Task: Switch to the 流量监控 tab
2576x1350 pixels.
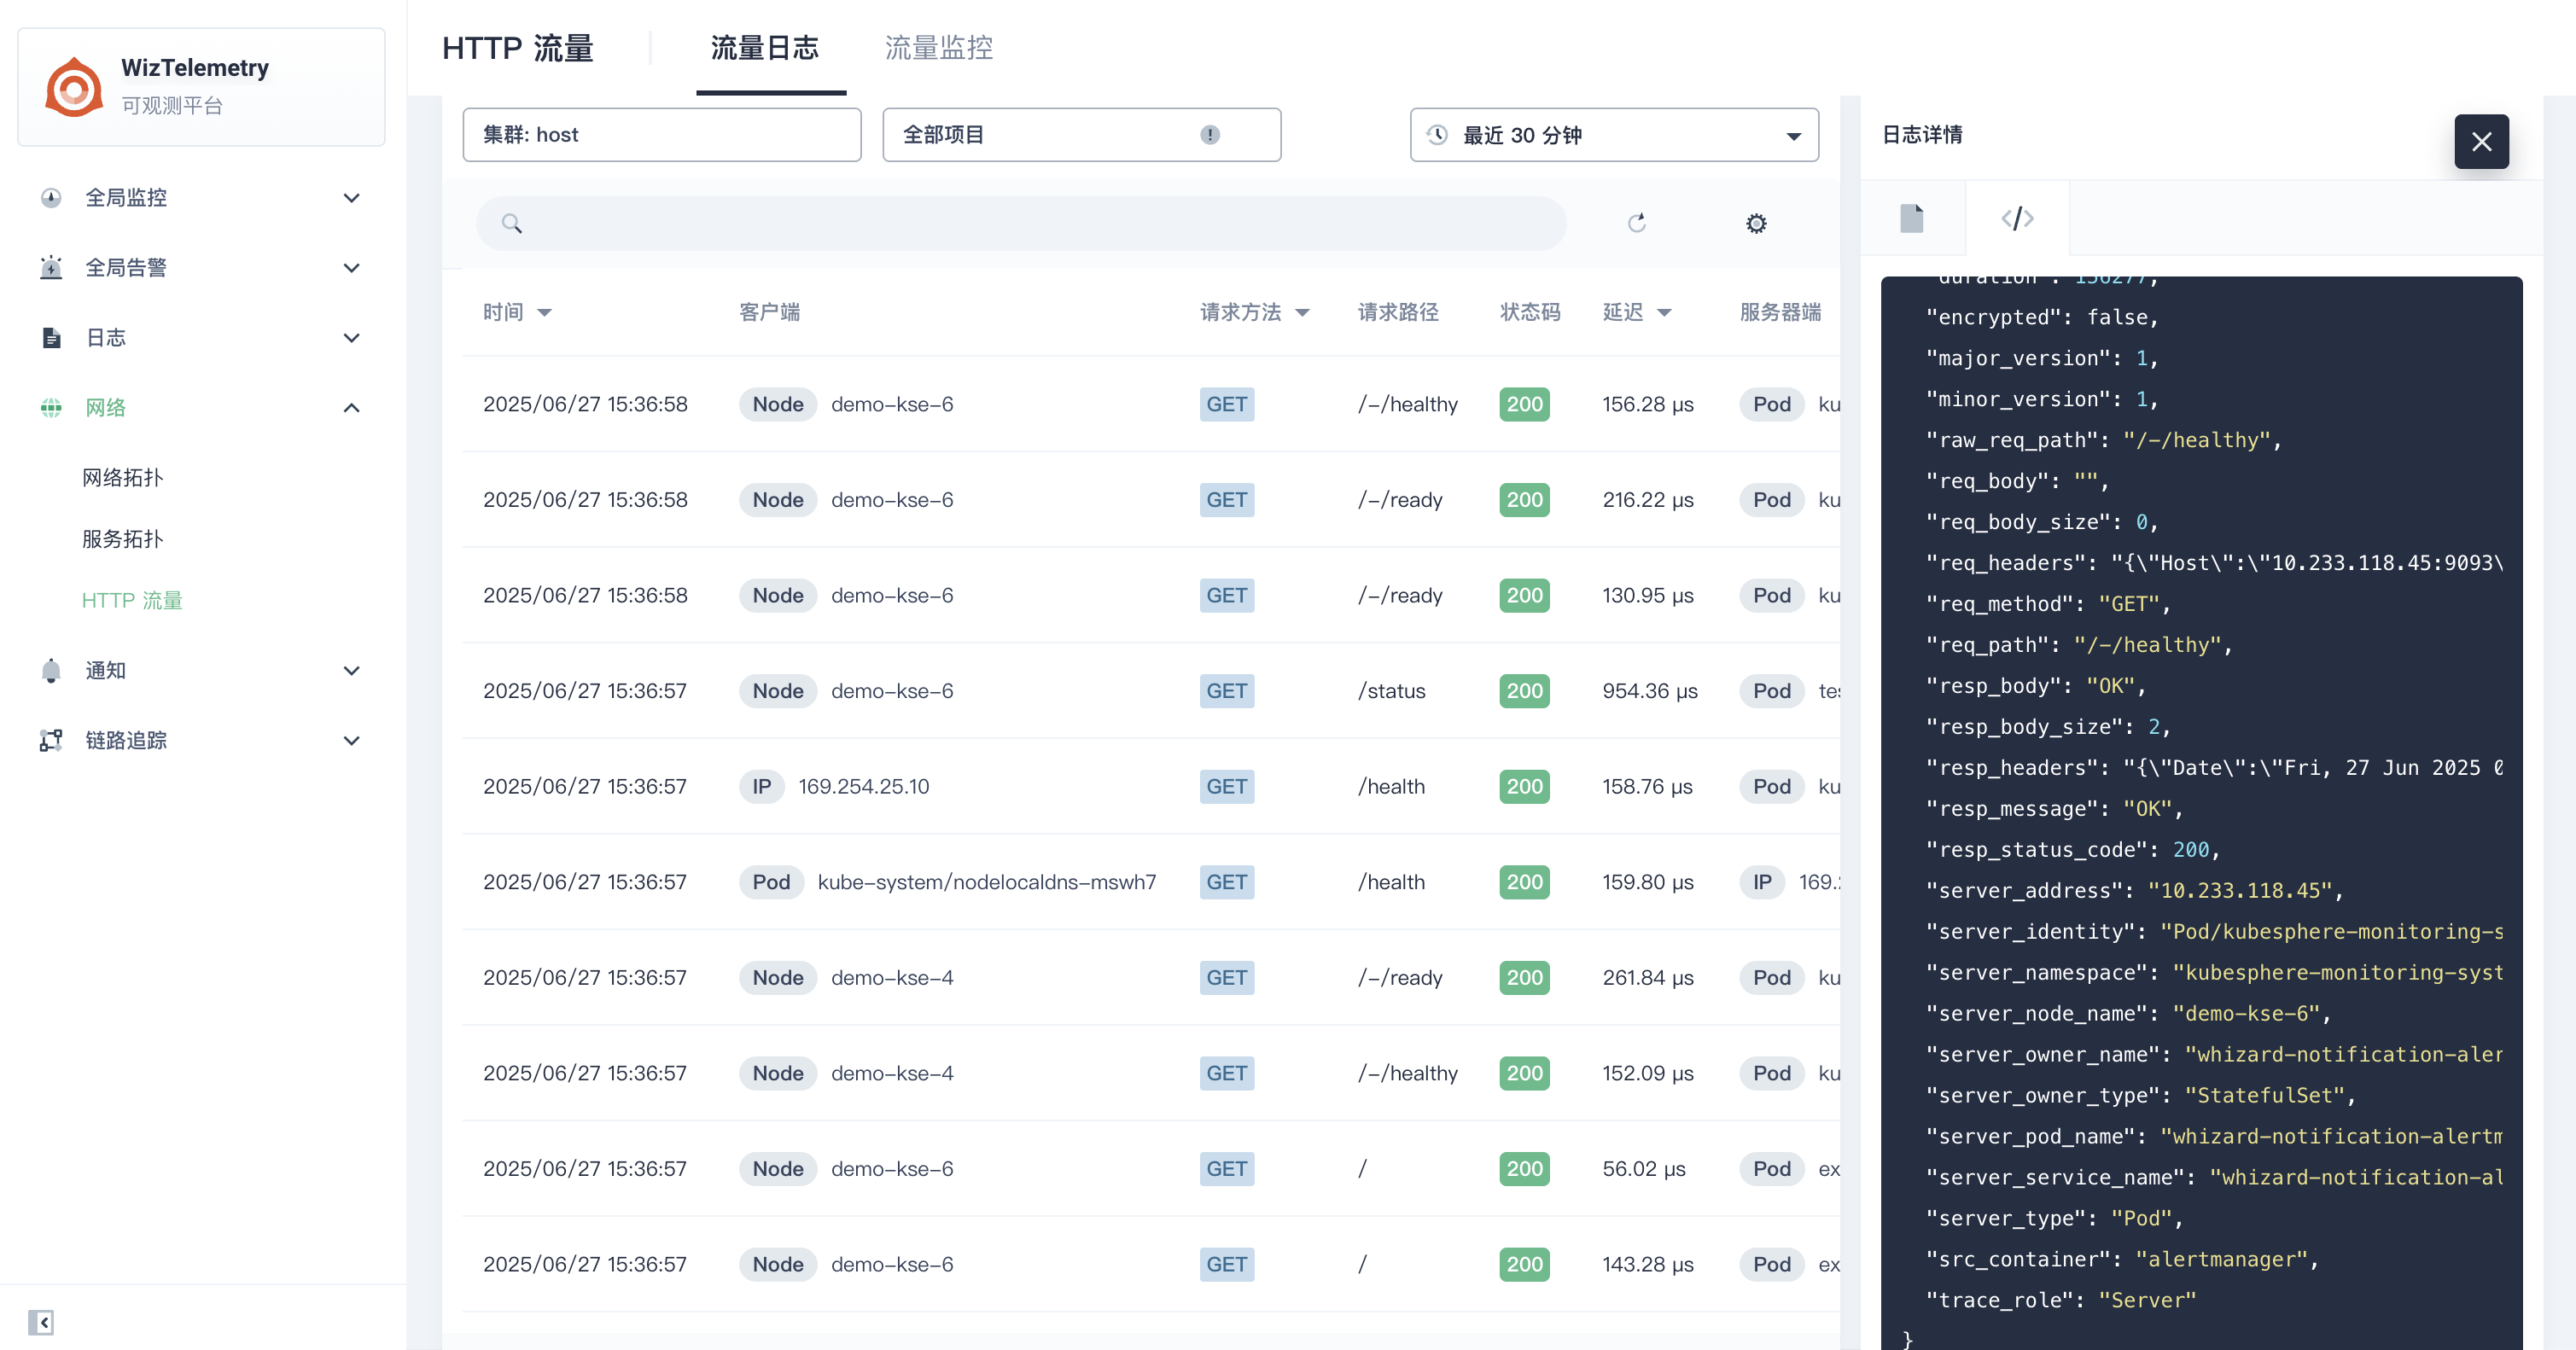Action: pos(938,48)
